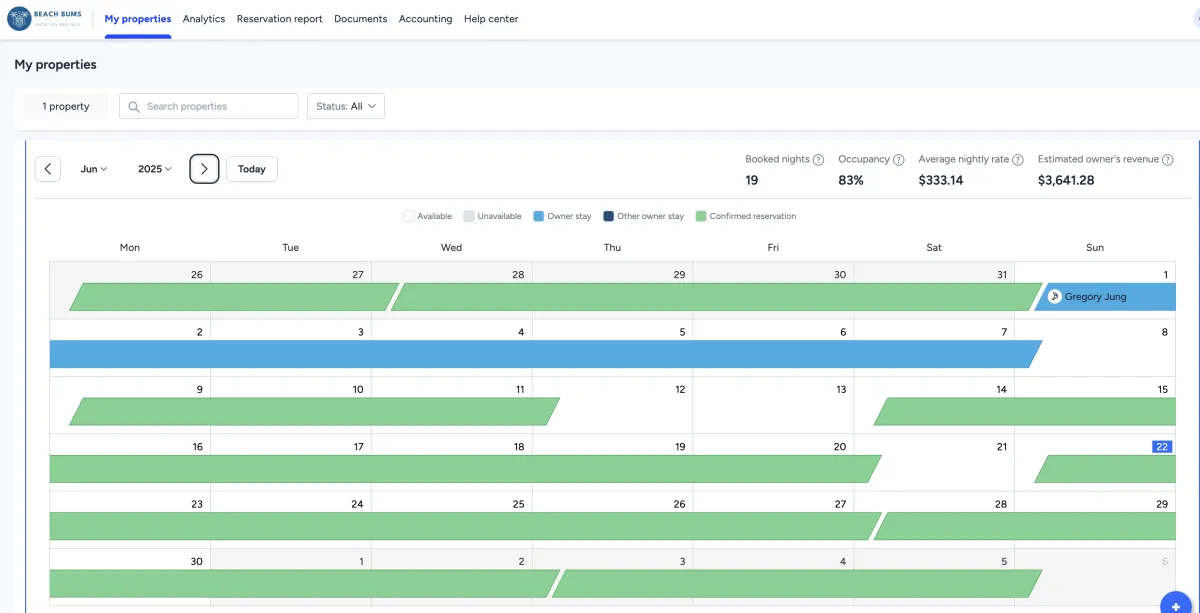Click the 83% occupancy value
Image resolution: width=1200 pixels, height=613 pixels.
coord(851,180)
